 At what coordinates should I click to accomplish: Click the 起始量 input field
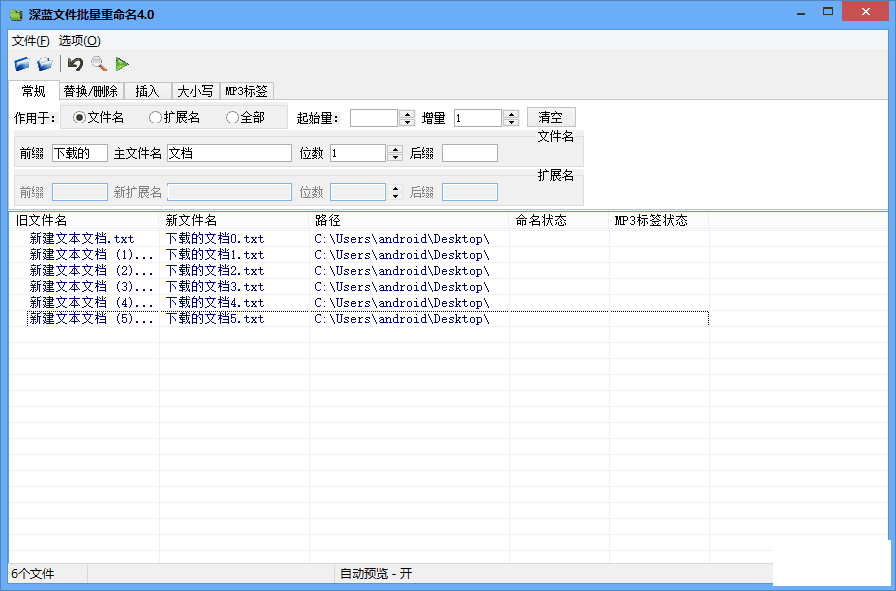[374, 118]
